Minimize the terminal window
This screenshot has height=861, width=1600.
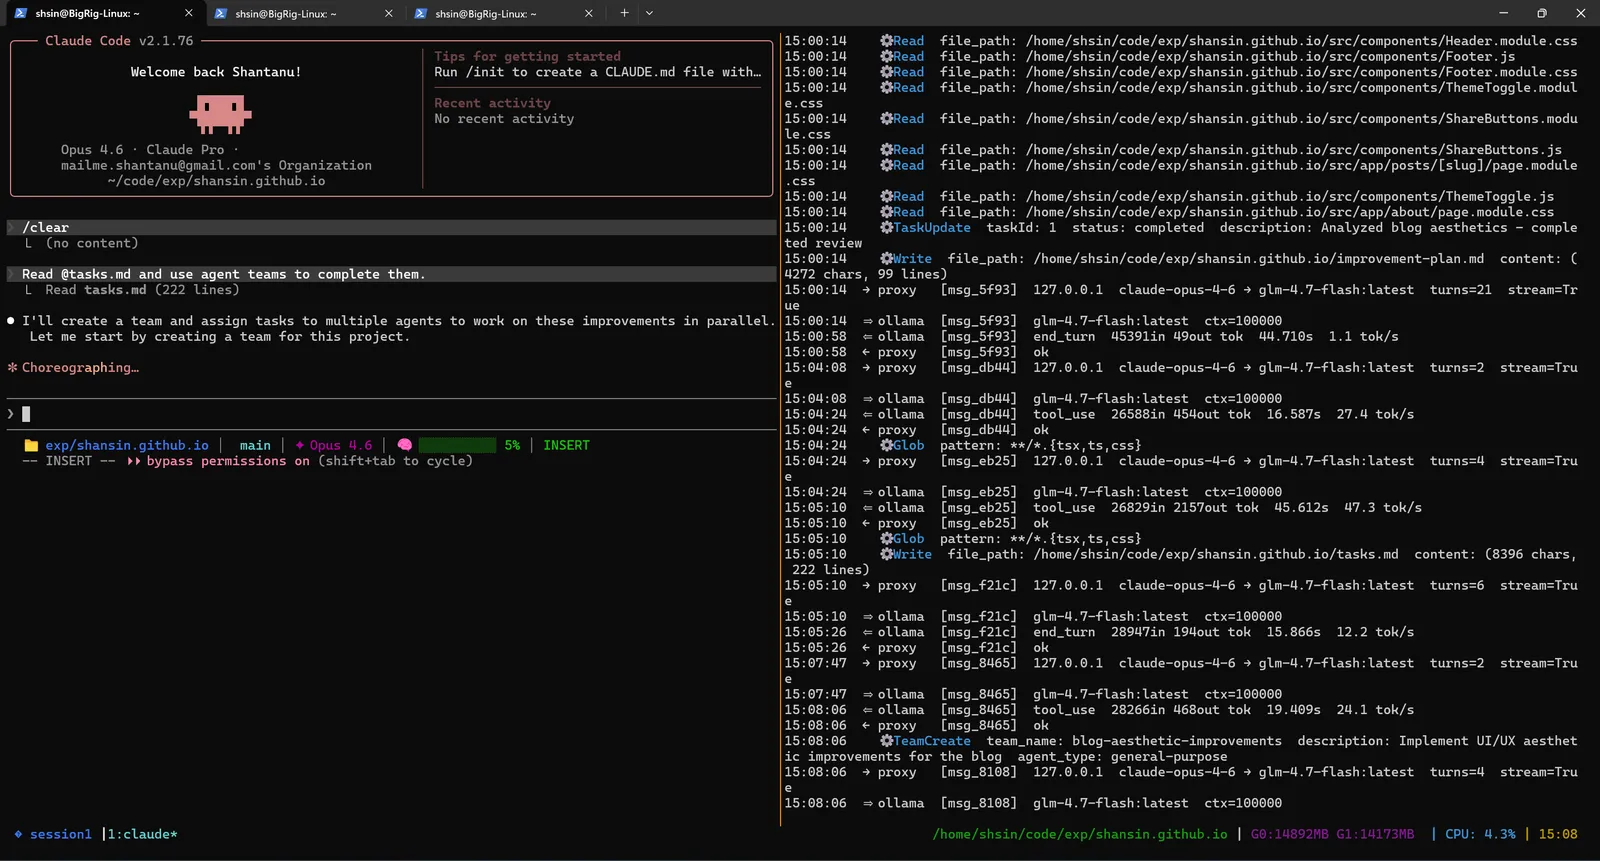click(1503, 13)
